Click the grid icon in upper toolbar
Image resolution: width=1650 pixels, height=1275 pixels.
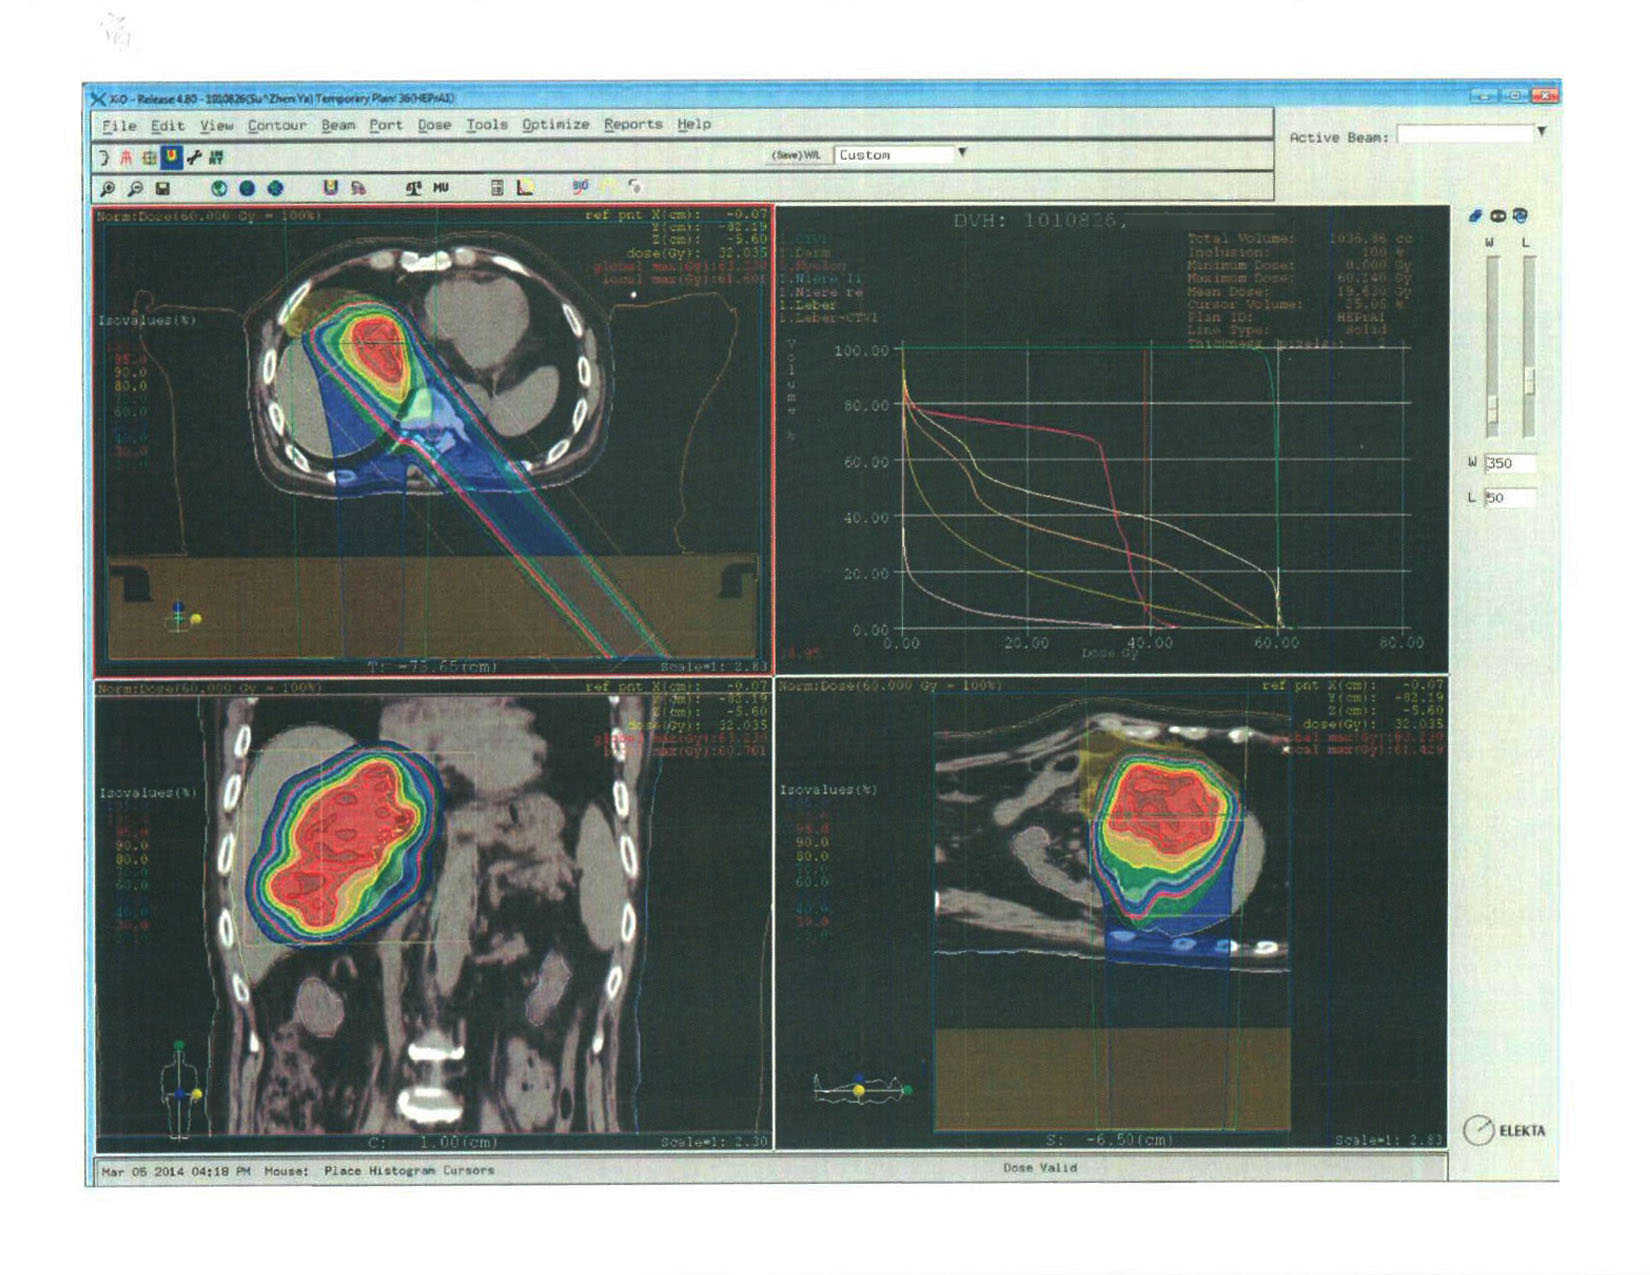(148, 157)
